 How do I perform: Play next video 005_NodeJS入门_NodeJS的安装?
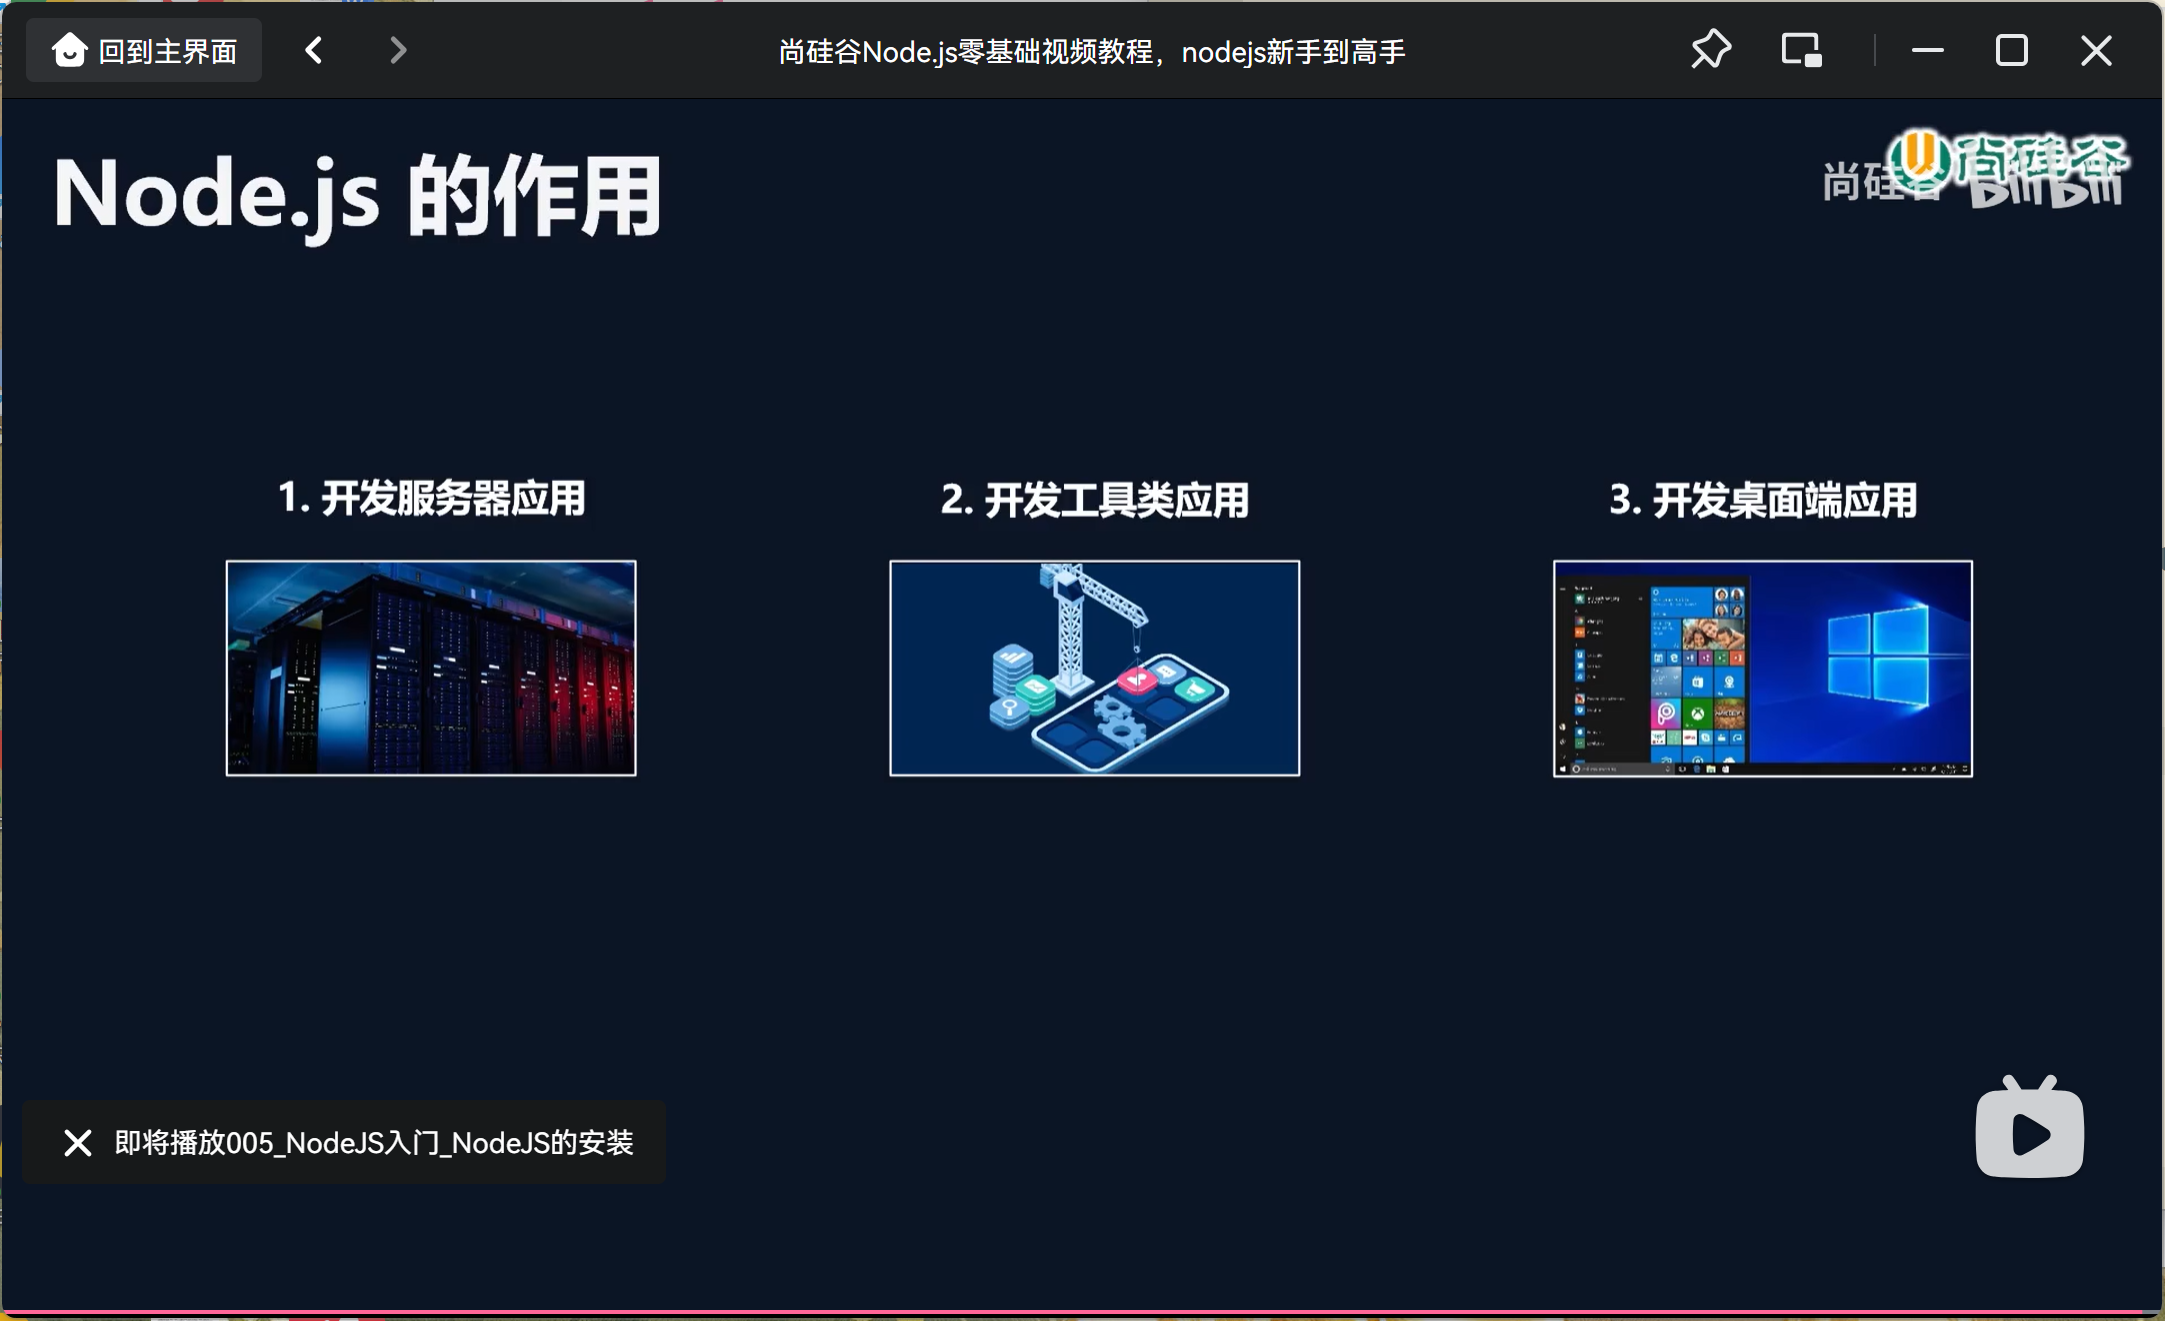[374, 1142]
